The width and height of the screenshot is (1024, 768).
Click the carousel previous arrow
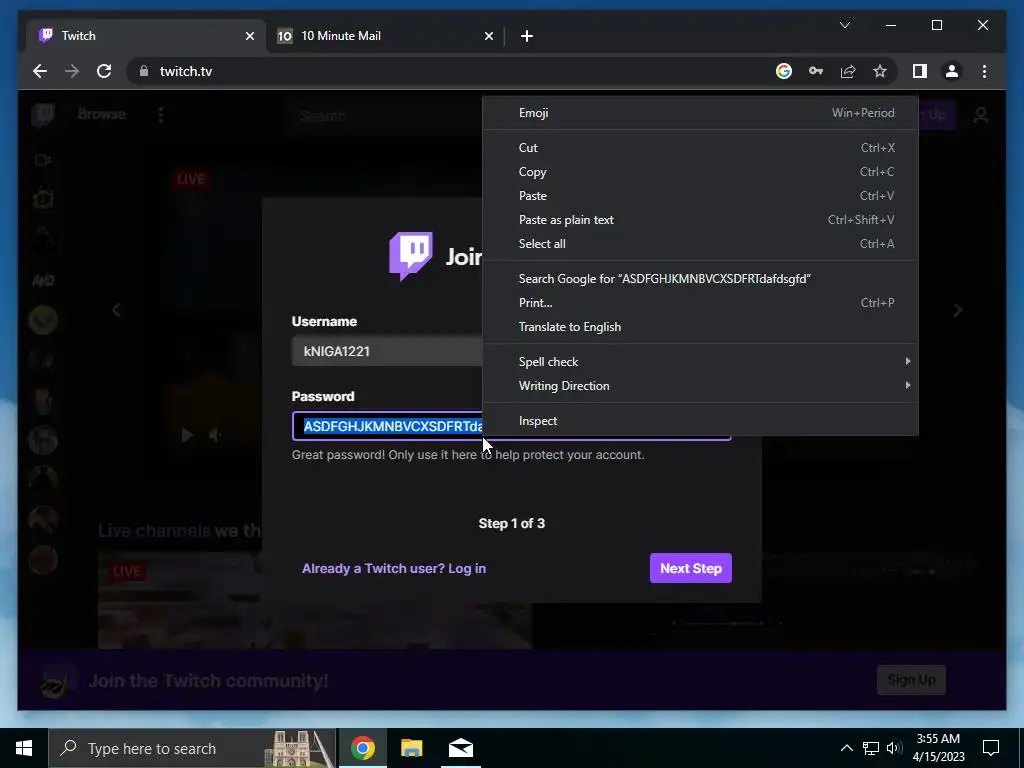(x=116, y=310)
